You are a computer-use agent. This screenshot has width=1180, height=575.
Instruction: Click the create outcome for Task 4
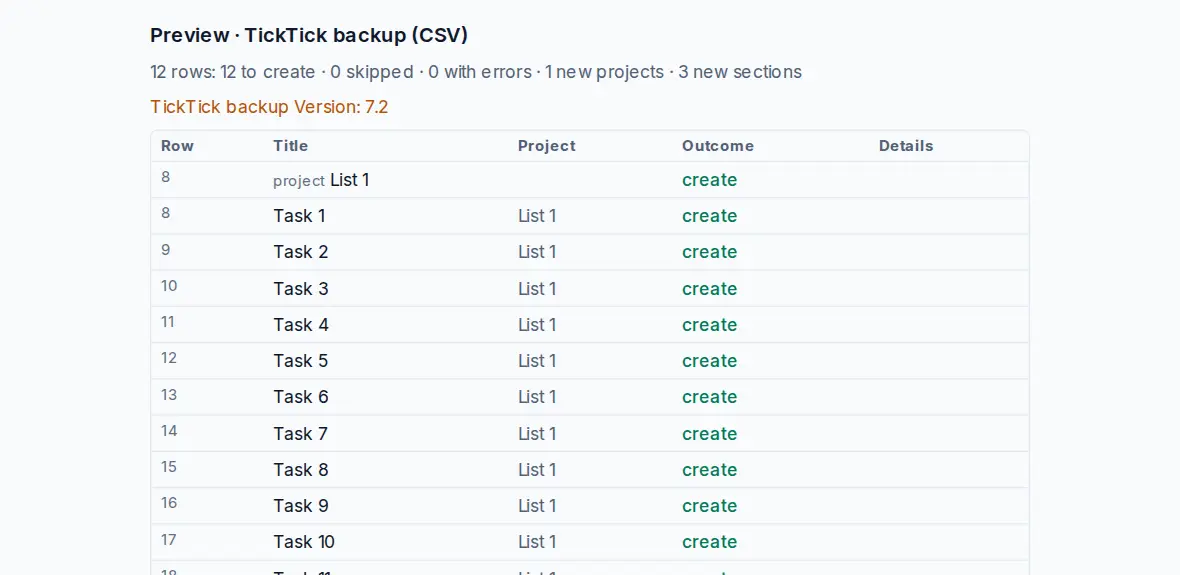(x=710, y=325)
